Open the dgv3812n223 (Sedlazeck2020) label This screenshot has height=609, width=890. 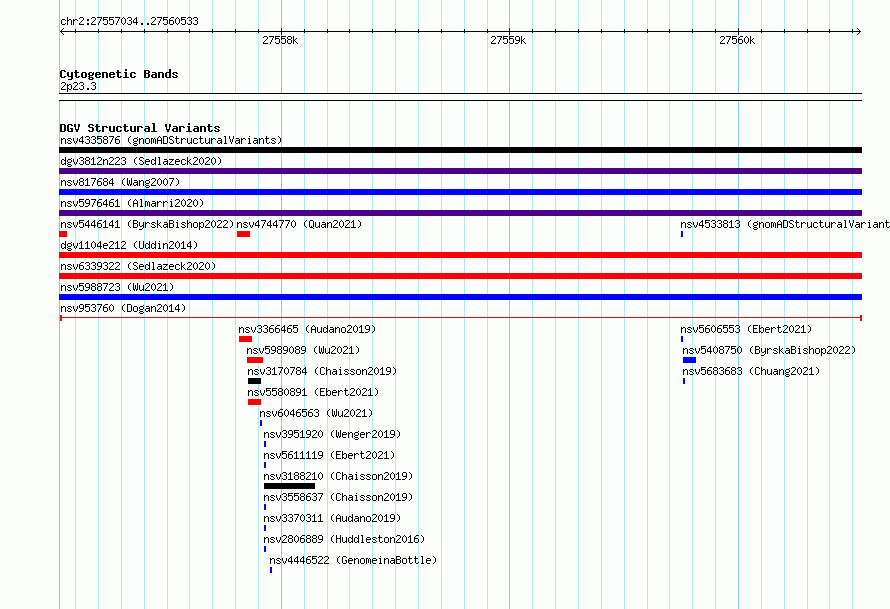click(141, 161)
